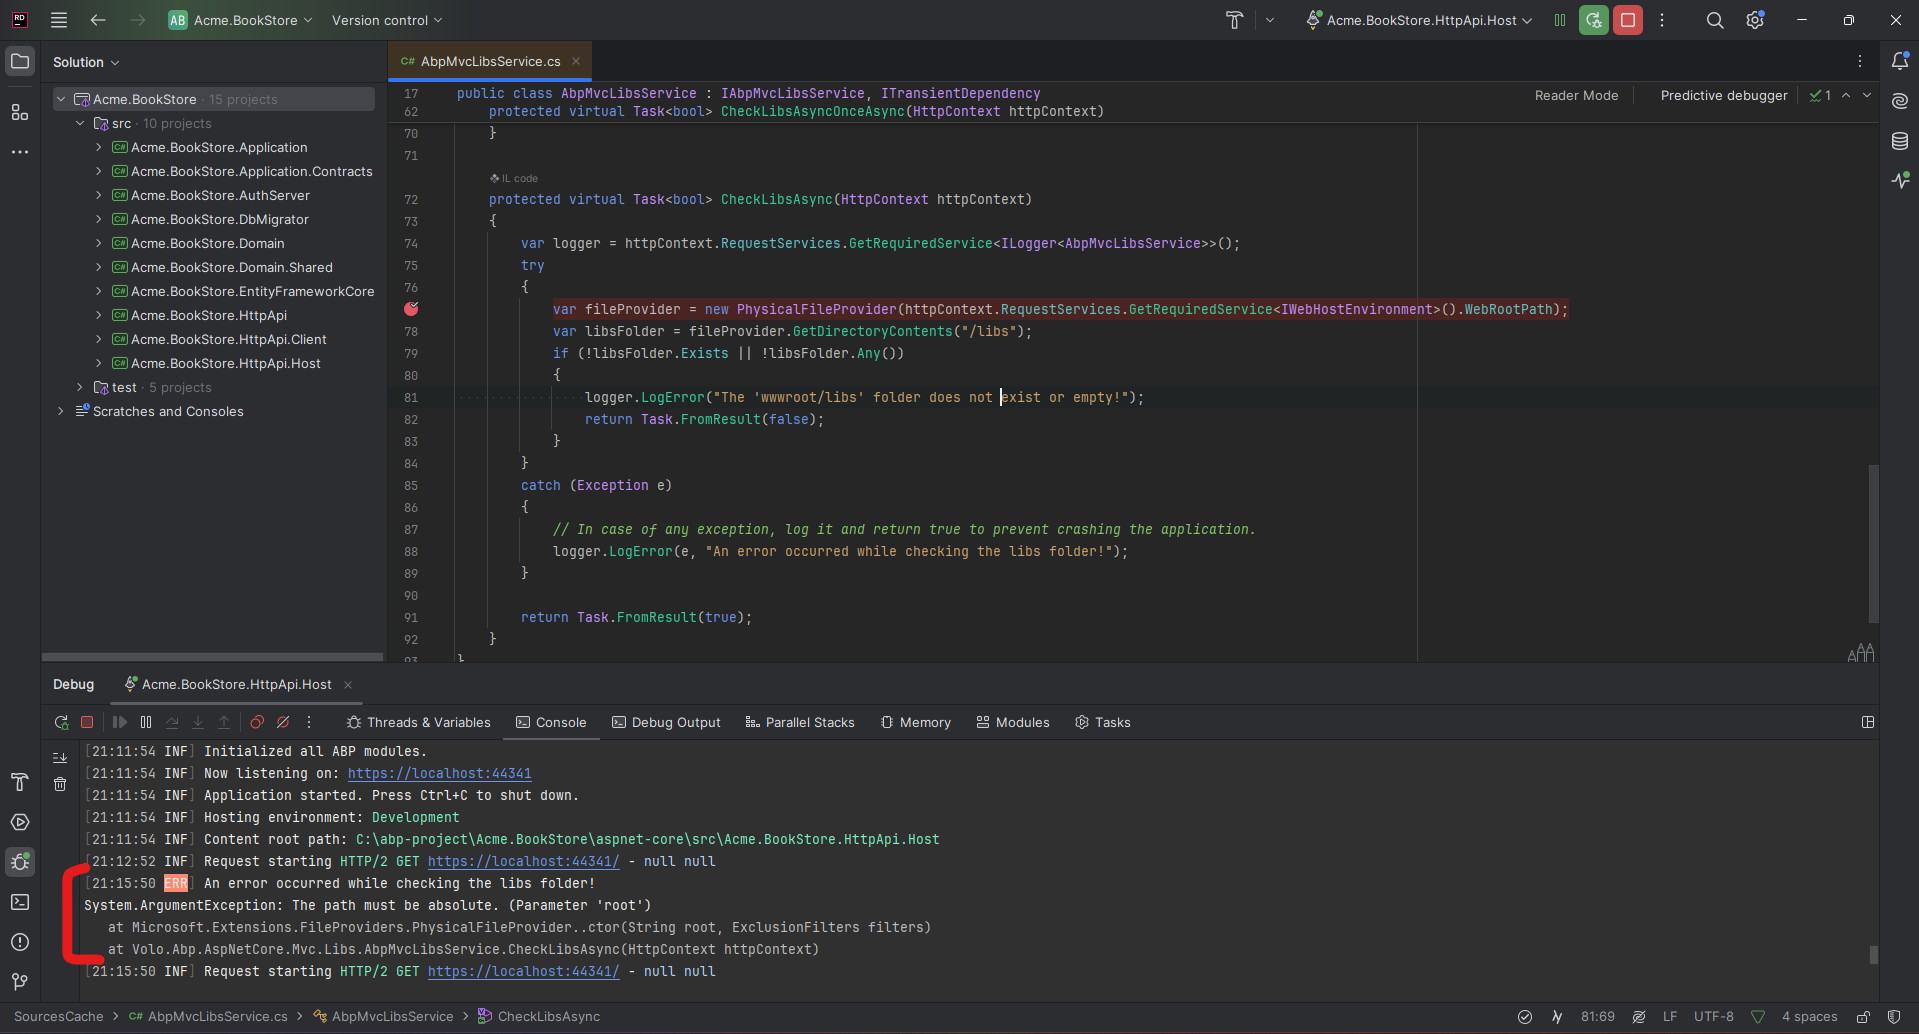Open the Notifications bell icon

click(1900, 61)
